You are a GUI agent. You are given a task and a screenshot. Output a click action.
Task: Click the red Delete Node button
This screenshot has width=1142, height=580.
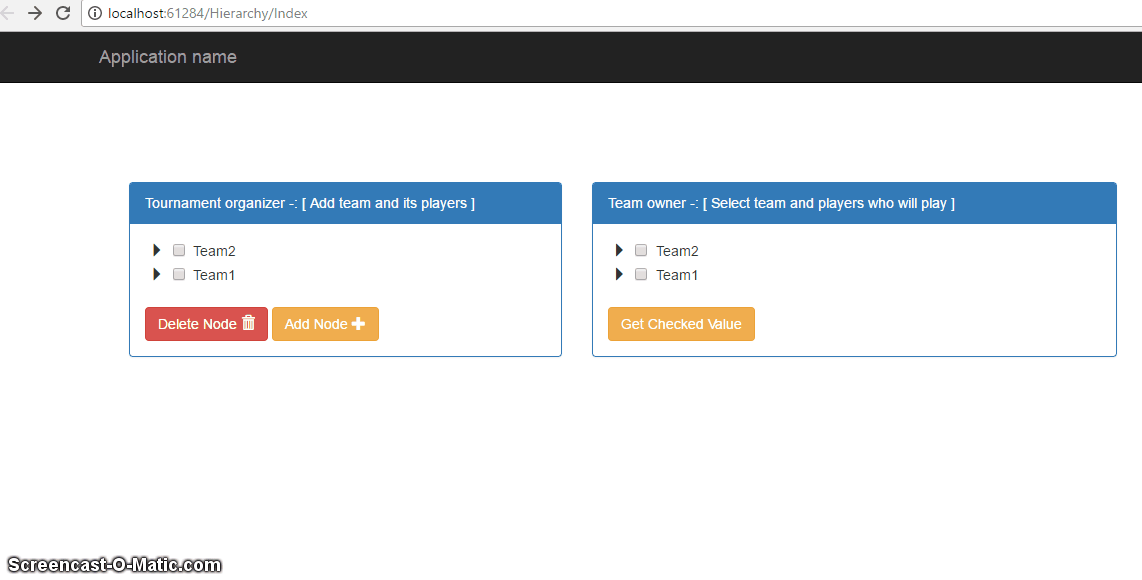[x=206, y=324]
